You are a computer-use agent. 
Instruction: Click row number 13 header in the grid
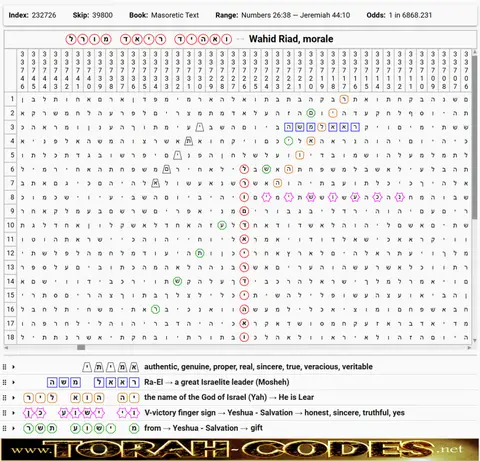[11, 267]
